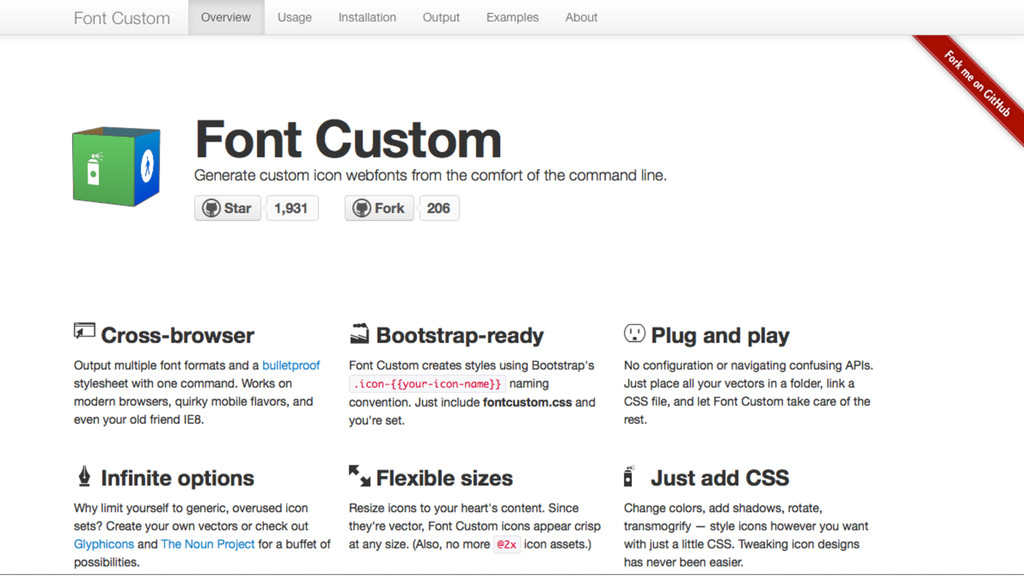Click the Cross-browser window icon
The height and width of the screenshot is (576, 1024).
[84, 331]
